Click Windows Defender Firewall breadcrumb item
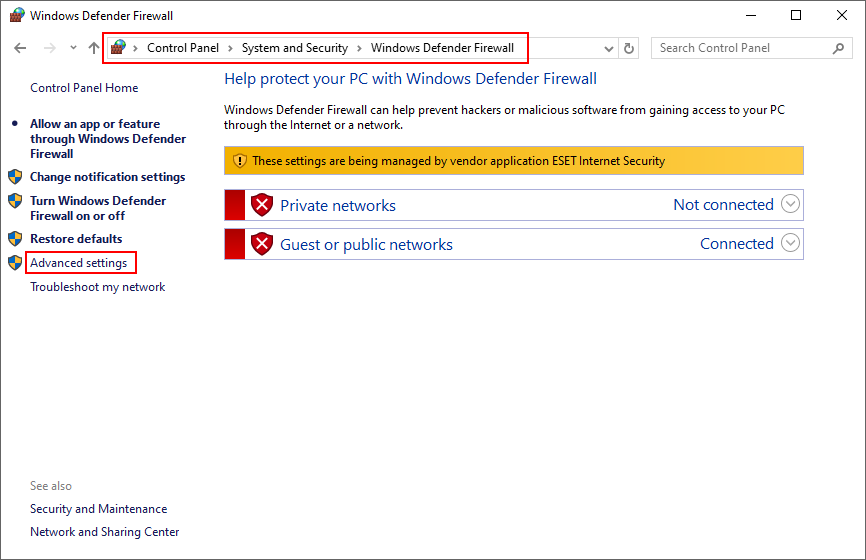Viewport: 866px width, 560px height. [442, 48]
